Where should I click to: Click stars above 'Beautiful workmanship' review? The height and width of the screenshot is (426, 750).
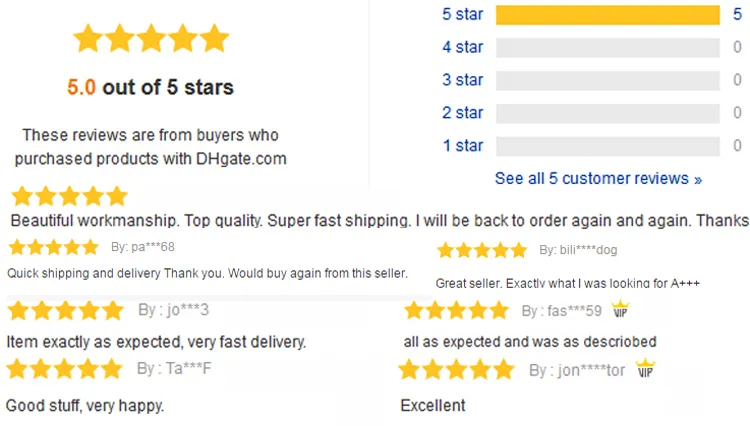(69, 197)
